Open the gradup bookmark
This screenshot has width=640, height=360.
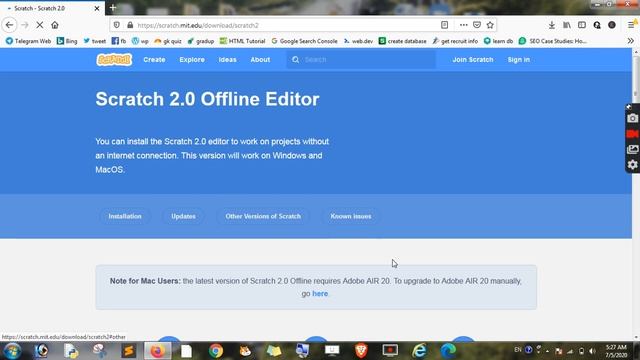(200, 41)
